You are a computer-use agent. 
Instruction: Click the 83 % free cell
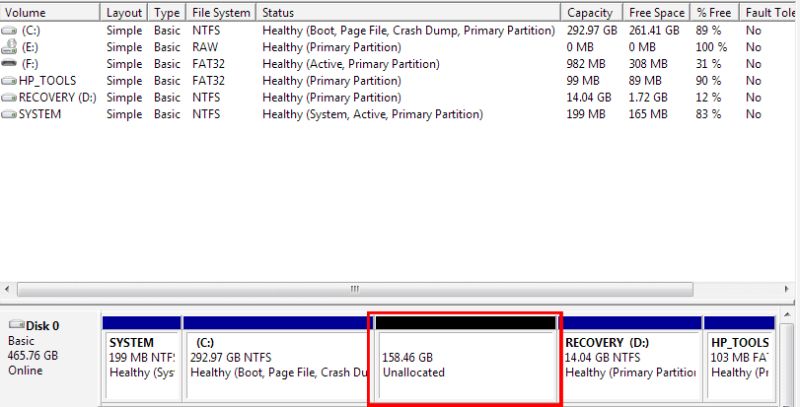(x=709, y=114)
